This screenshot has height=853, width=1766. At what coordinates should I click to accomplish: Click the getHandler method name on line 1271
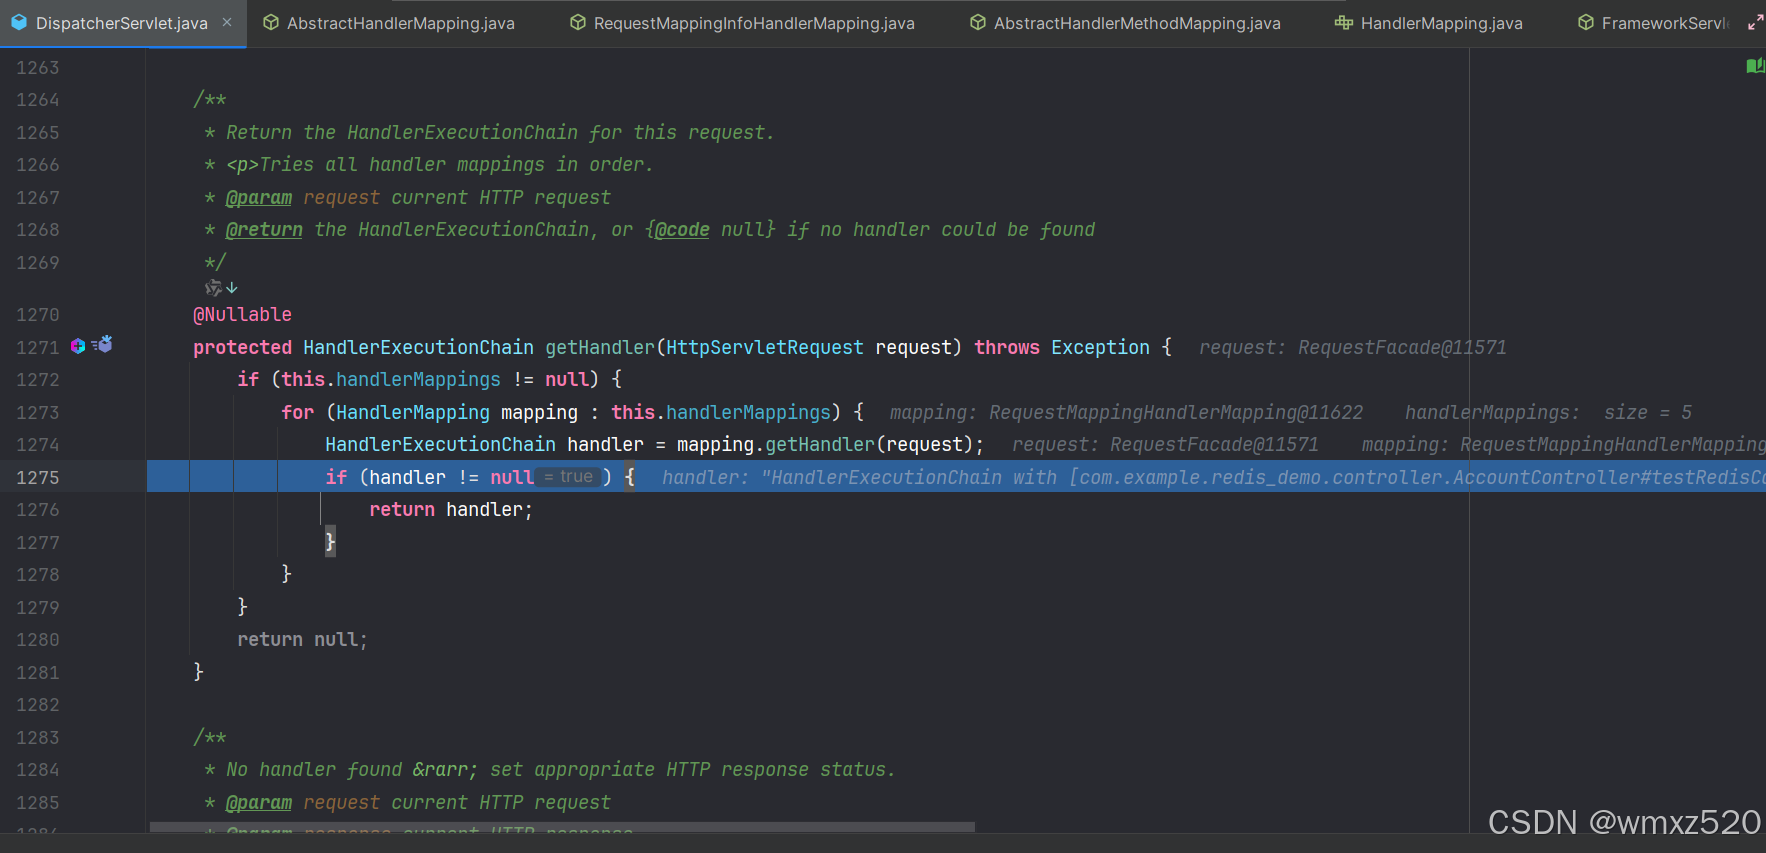pos(600,347)
